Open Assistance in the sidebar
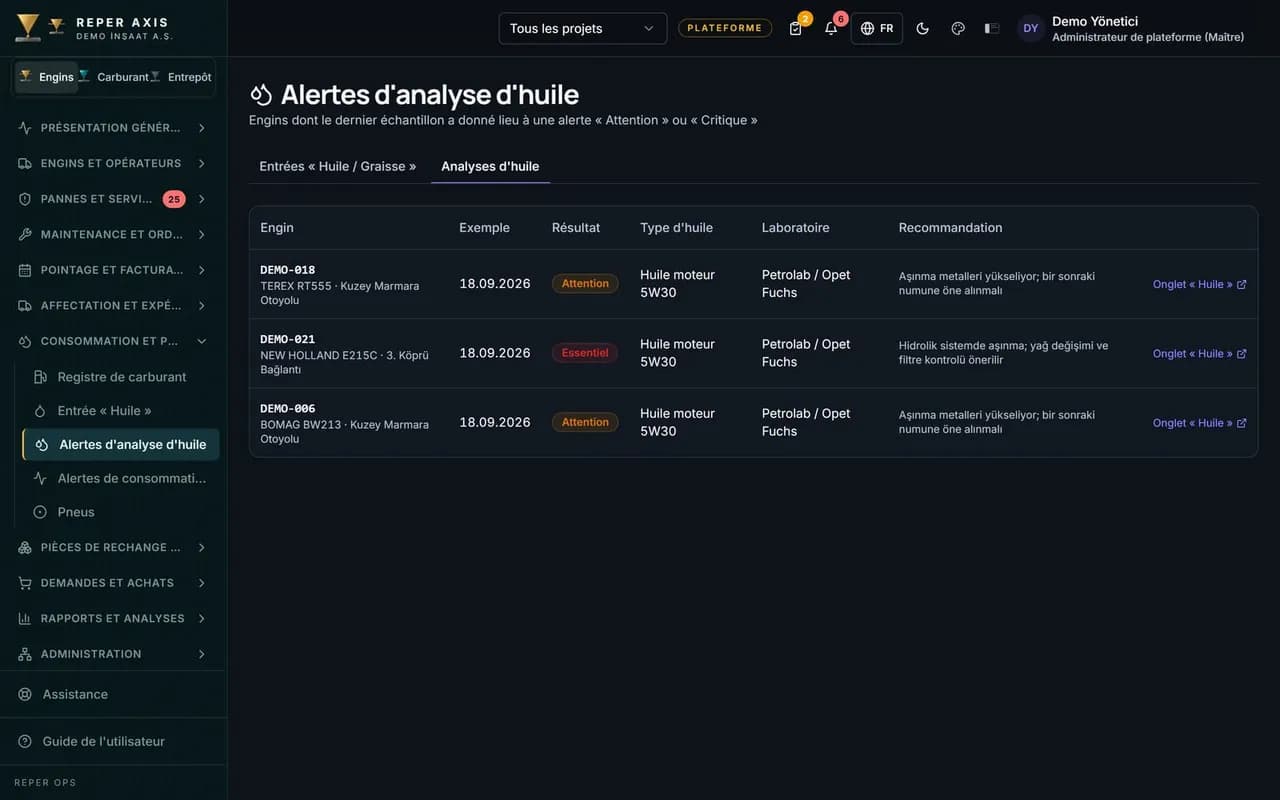The image size is (1280, 800). [x=113, y=694]
